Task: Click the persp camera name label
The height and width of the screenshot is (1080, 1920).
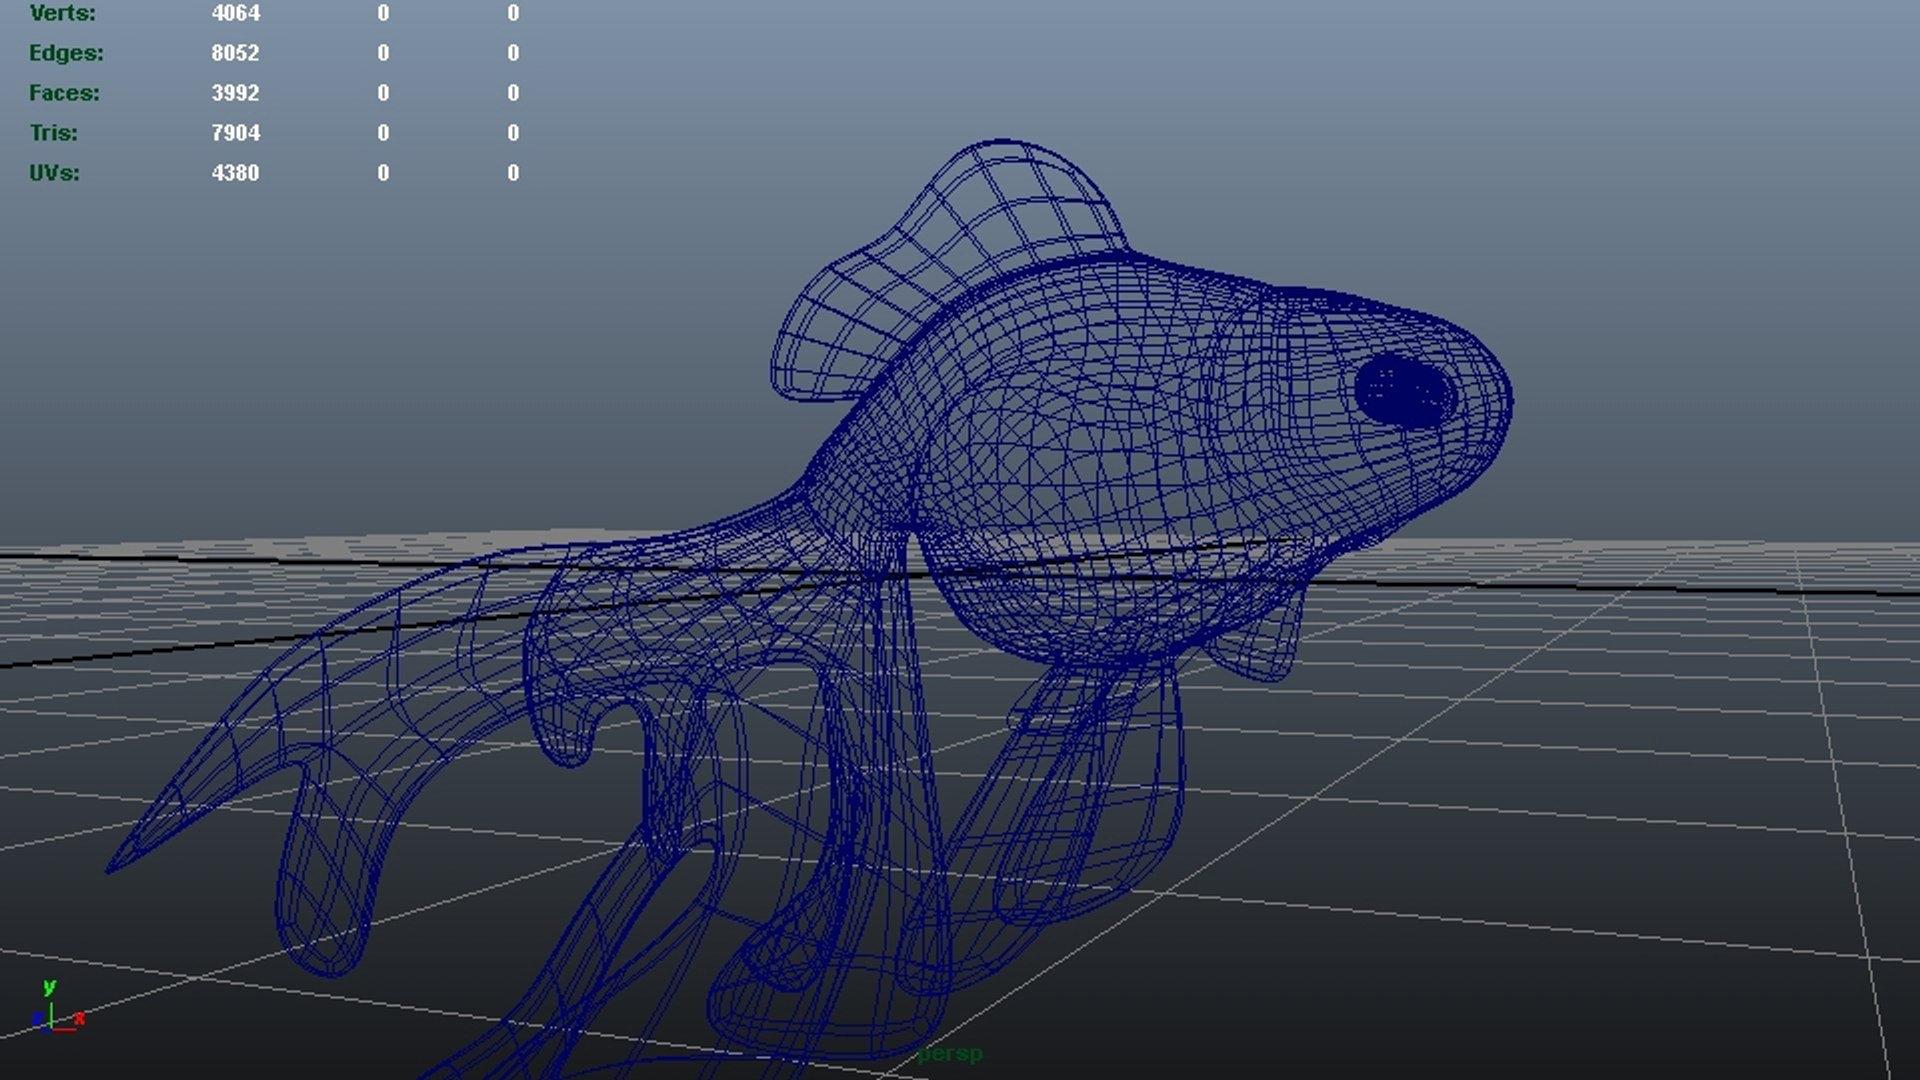Action: (x=950, y=1054)
